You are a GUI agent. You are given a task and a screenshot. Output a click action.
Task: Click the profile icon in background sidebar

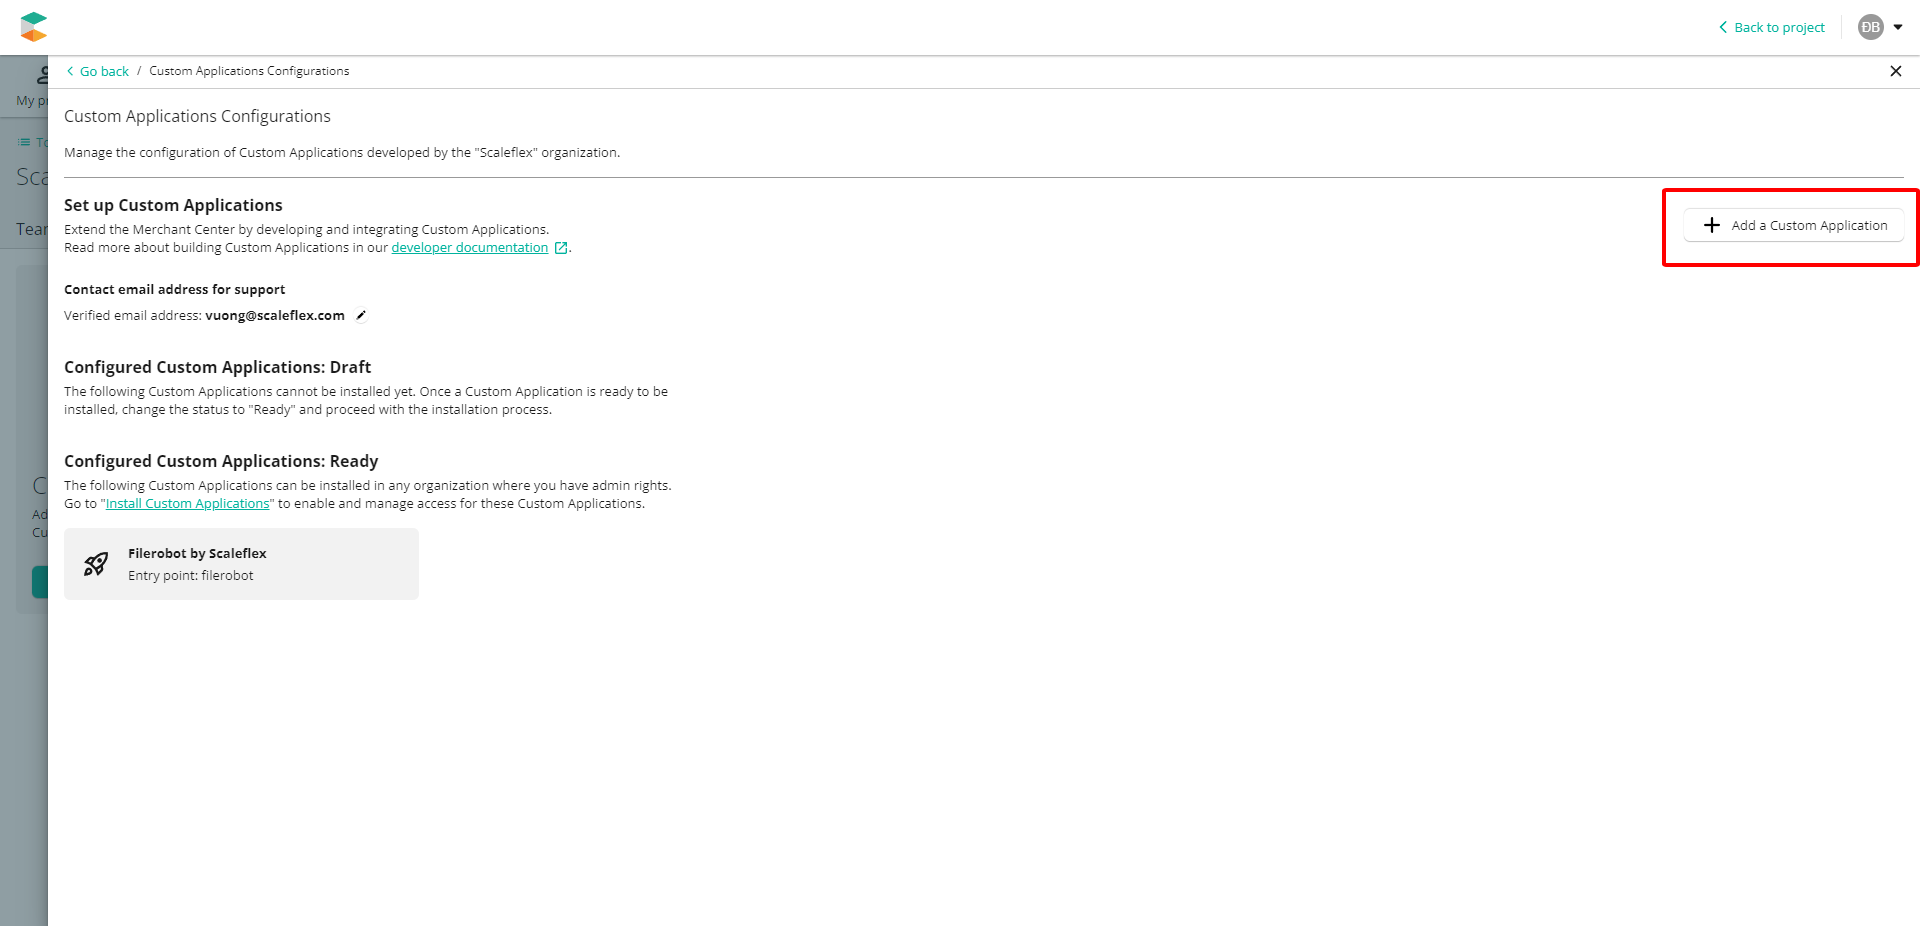click(x=43, y=74)
